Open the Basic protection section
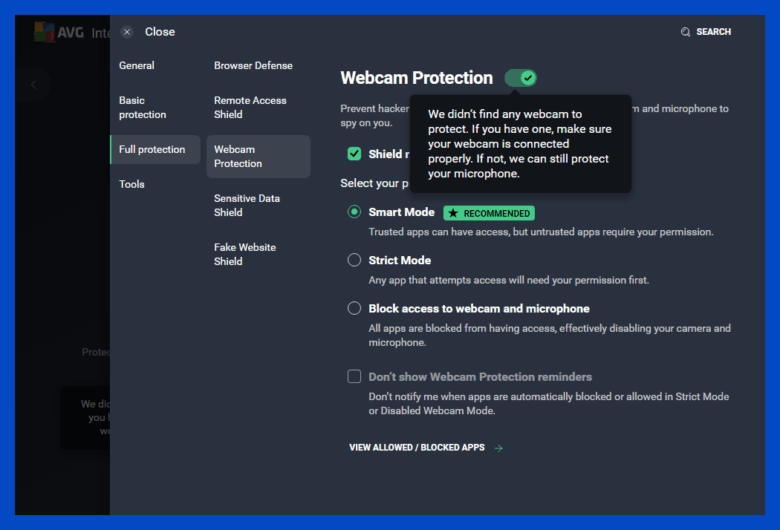The image size is (780, 530). (142, 107)
